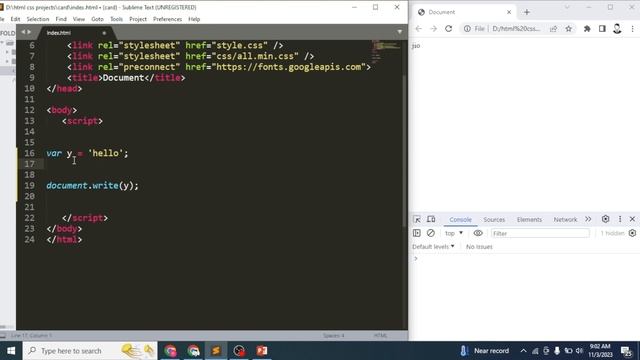Click Chrome forward arrow
The width and height of the screenshot is (640, 360).
(x=433, y=29)
